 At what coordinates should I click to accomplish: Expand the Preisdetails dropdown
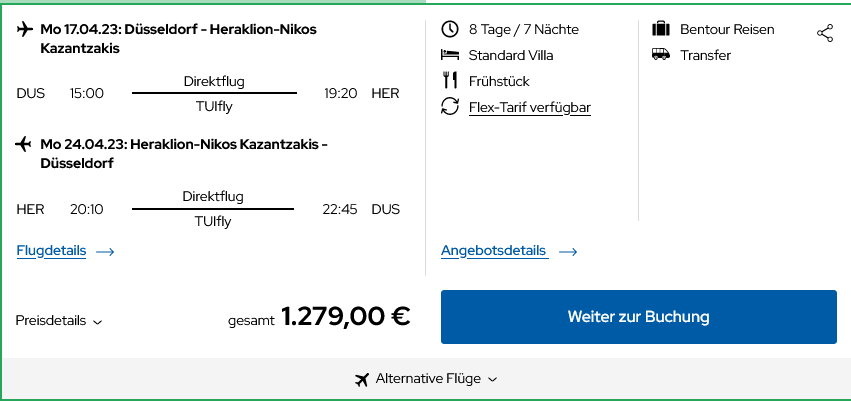tap(59, 321)
